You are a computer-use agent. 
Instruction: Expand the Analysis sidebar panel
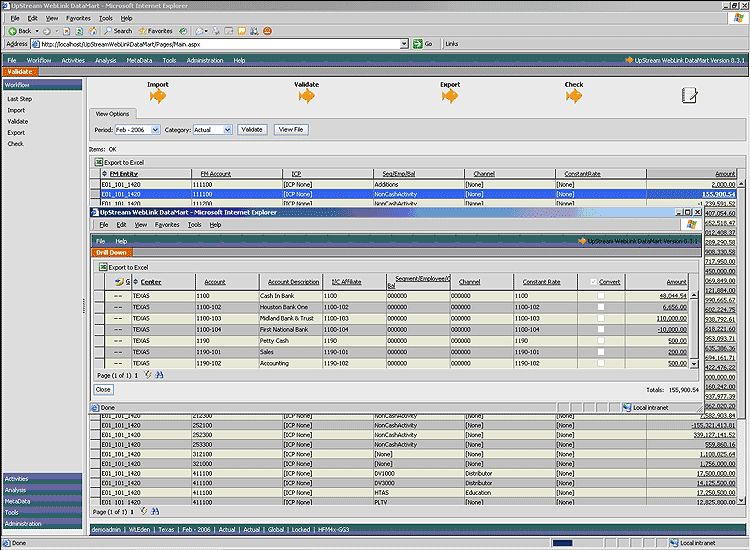(x=43, y=490)
